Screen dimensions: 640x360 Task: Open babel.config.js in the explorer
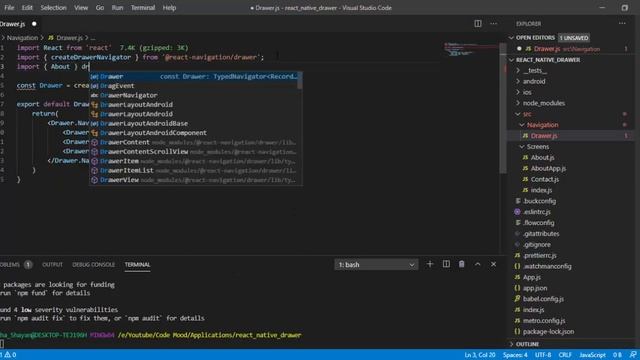[543, 299]
